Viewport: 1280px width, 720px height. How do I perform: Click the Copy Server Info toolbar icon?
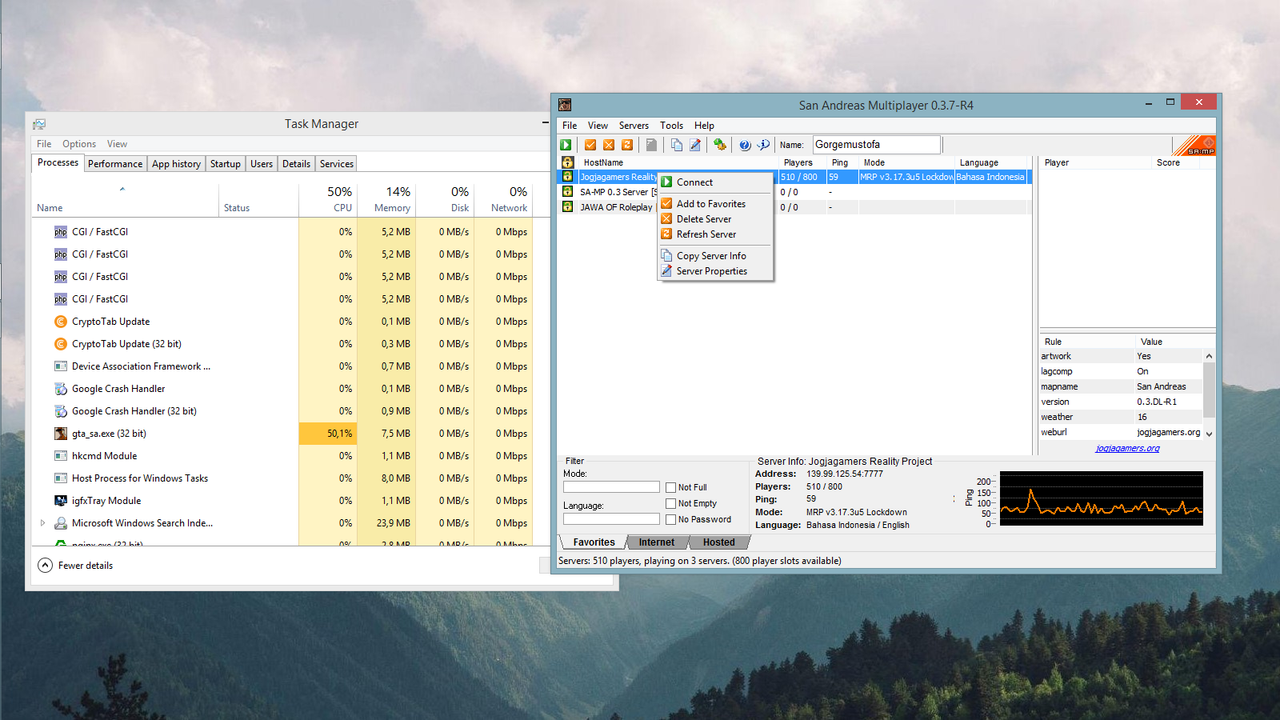pos(676,145)
